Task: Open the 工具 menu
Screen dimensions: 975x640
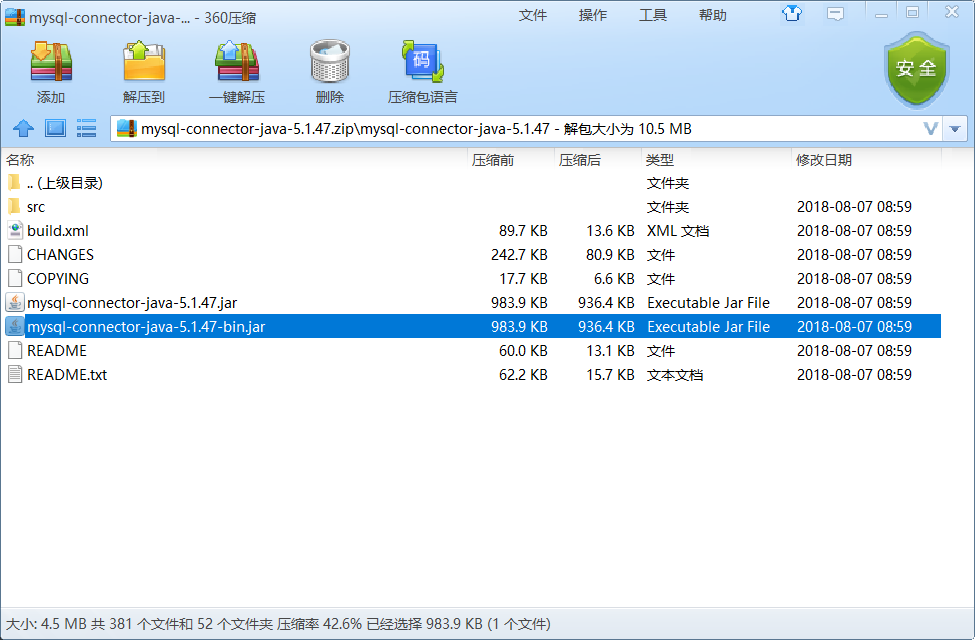Action: pos(653,17)
